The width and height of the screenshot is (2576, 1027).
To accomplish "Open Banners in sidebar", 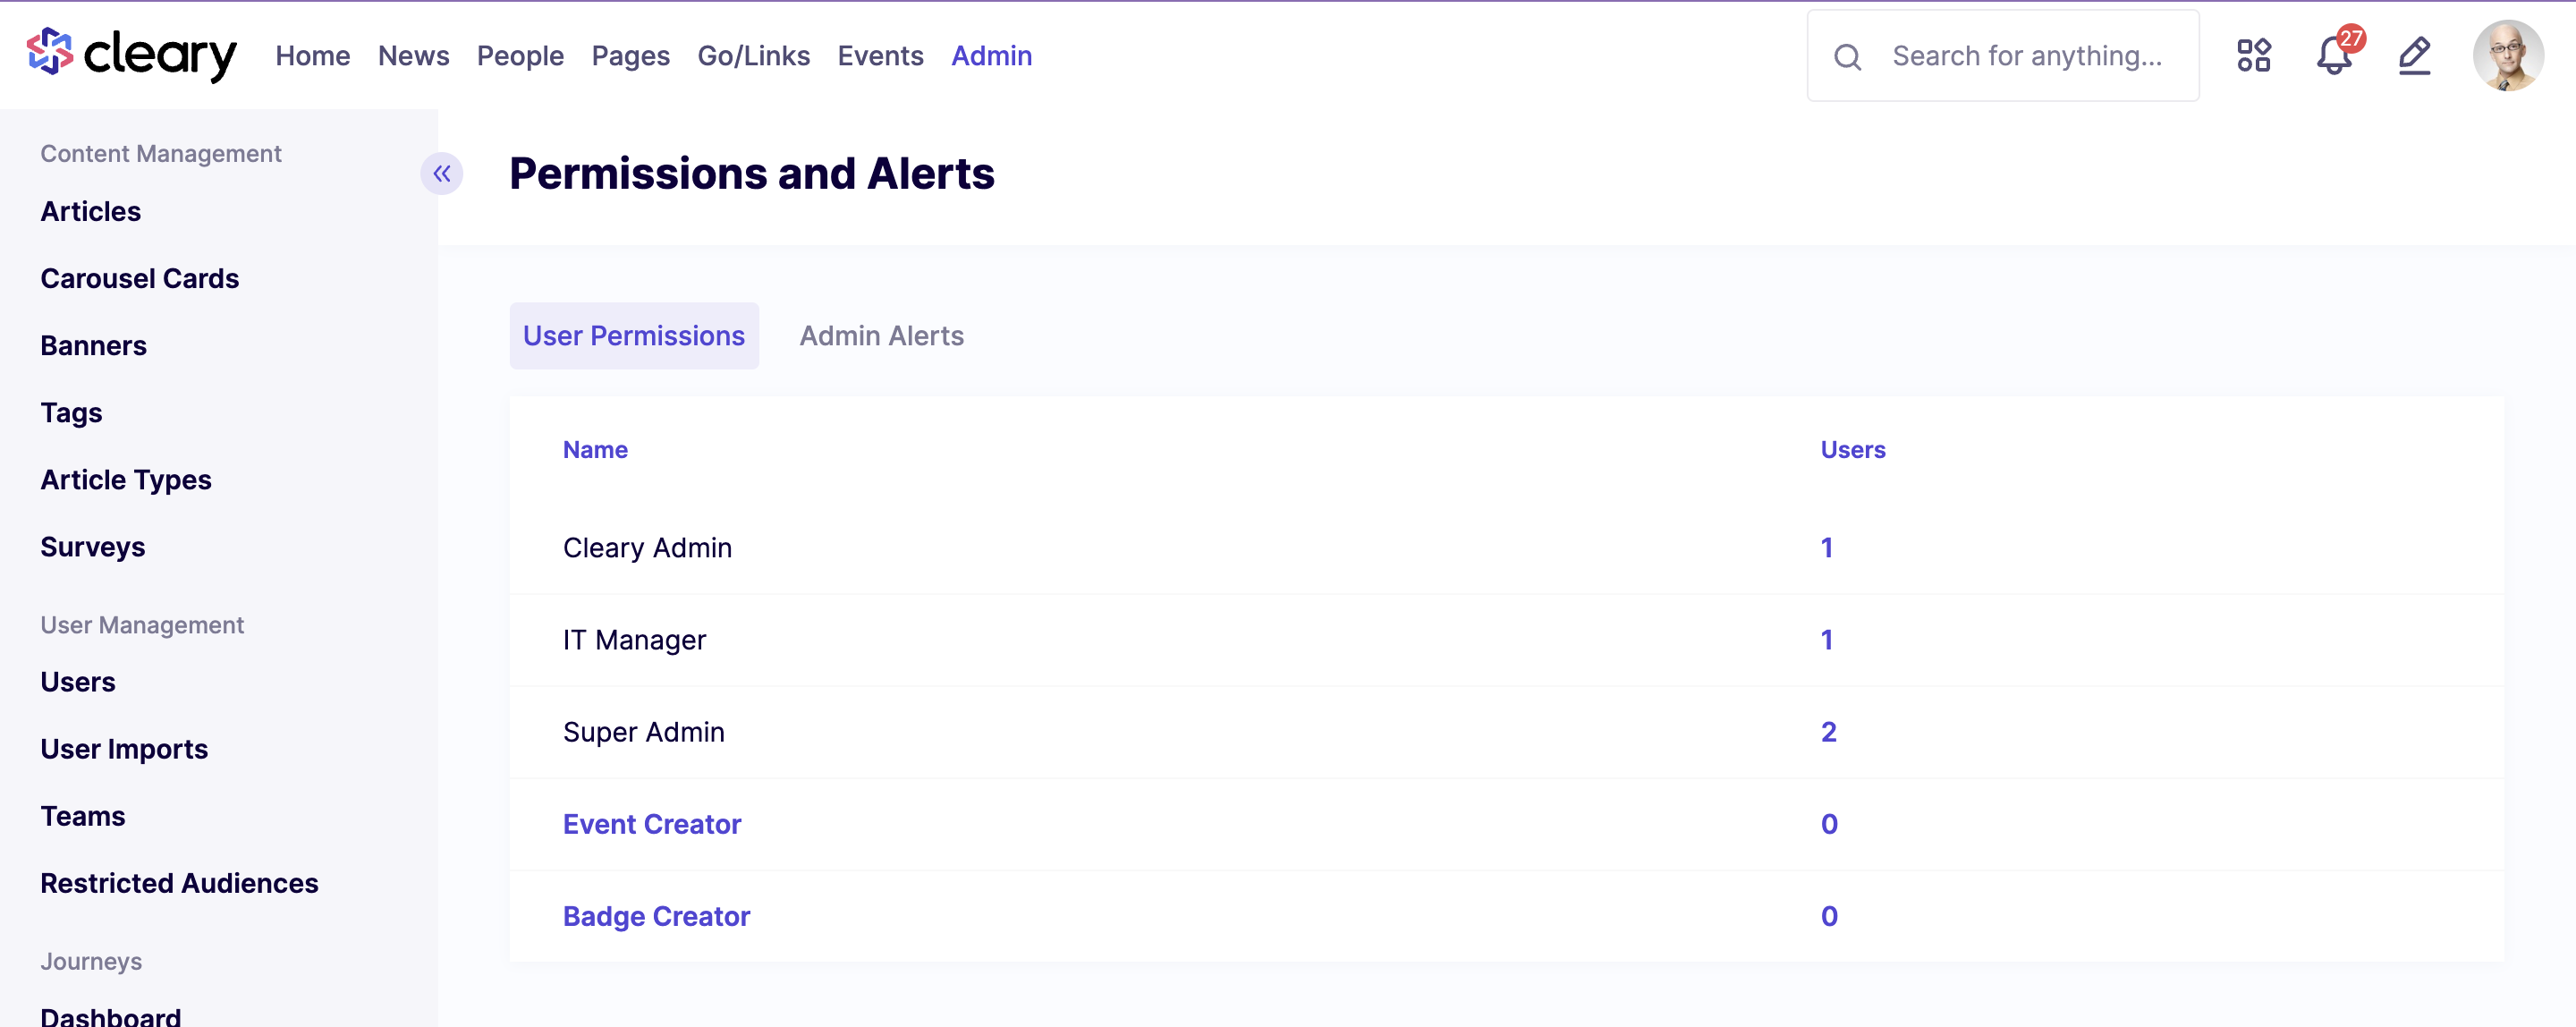I will pyautogui.click(x=94, y=345).
